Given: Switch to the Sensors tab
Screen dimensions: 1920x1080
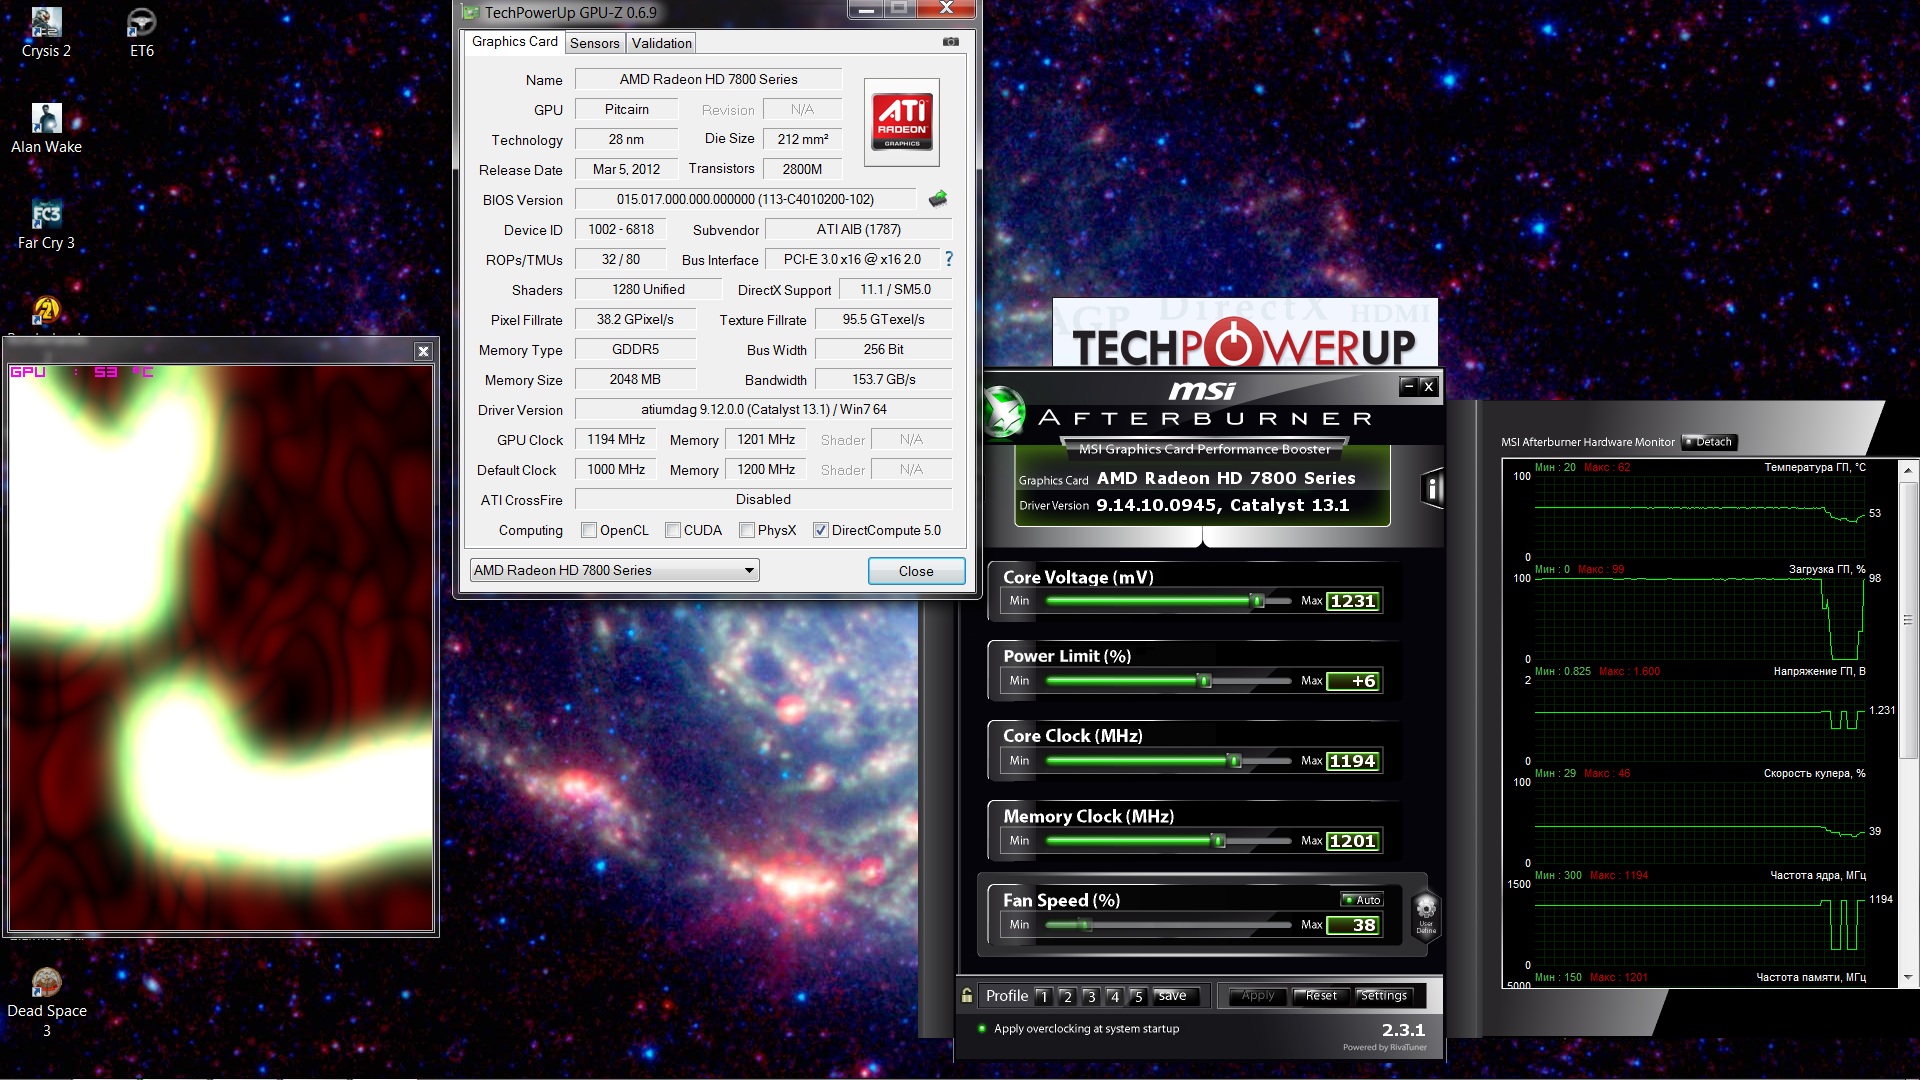Looking at the screenshot, I should (x=594, y=43).
